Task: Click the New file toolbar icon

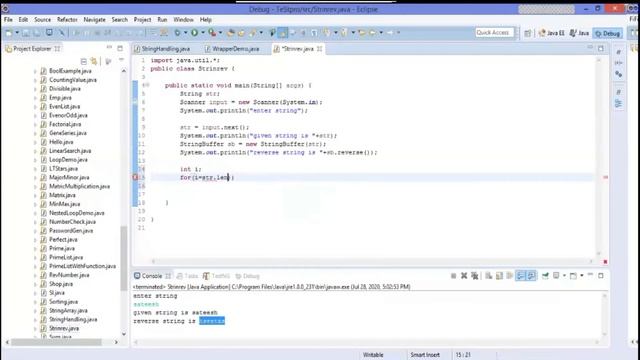Action: (8, 33)
